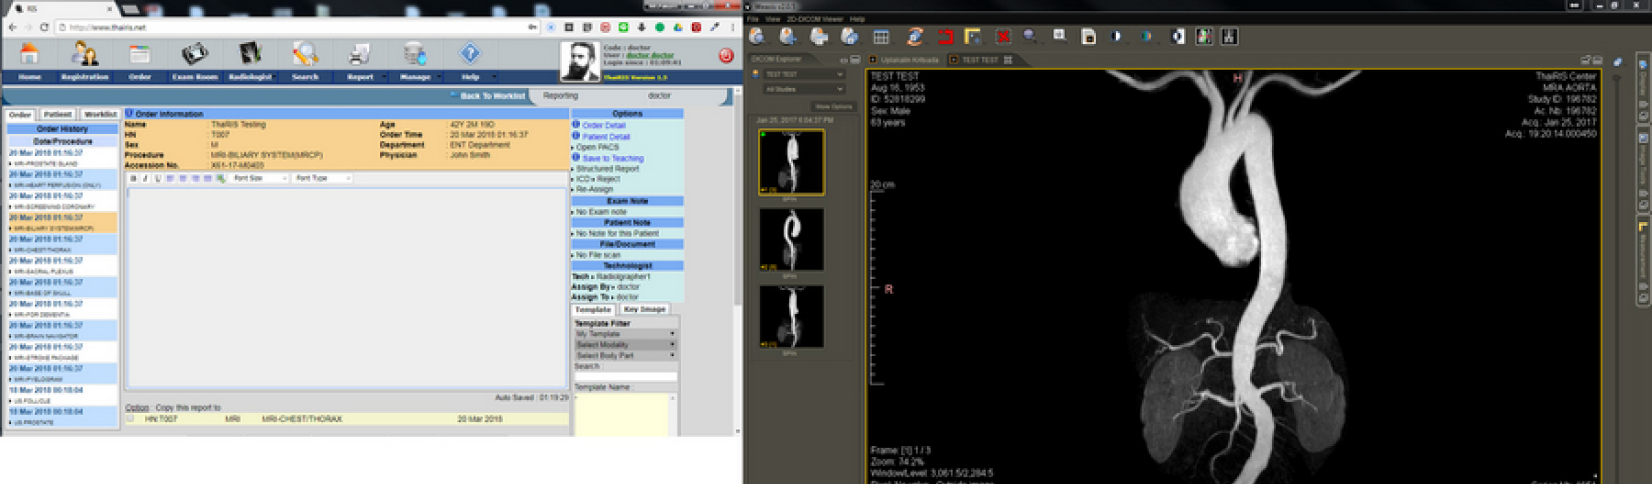This screenshot has width=1652, height=484.
Task: Open the Font Size dropdown
Action: click(260, 178)
